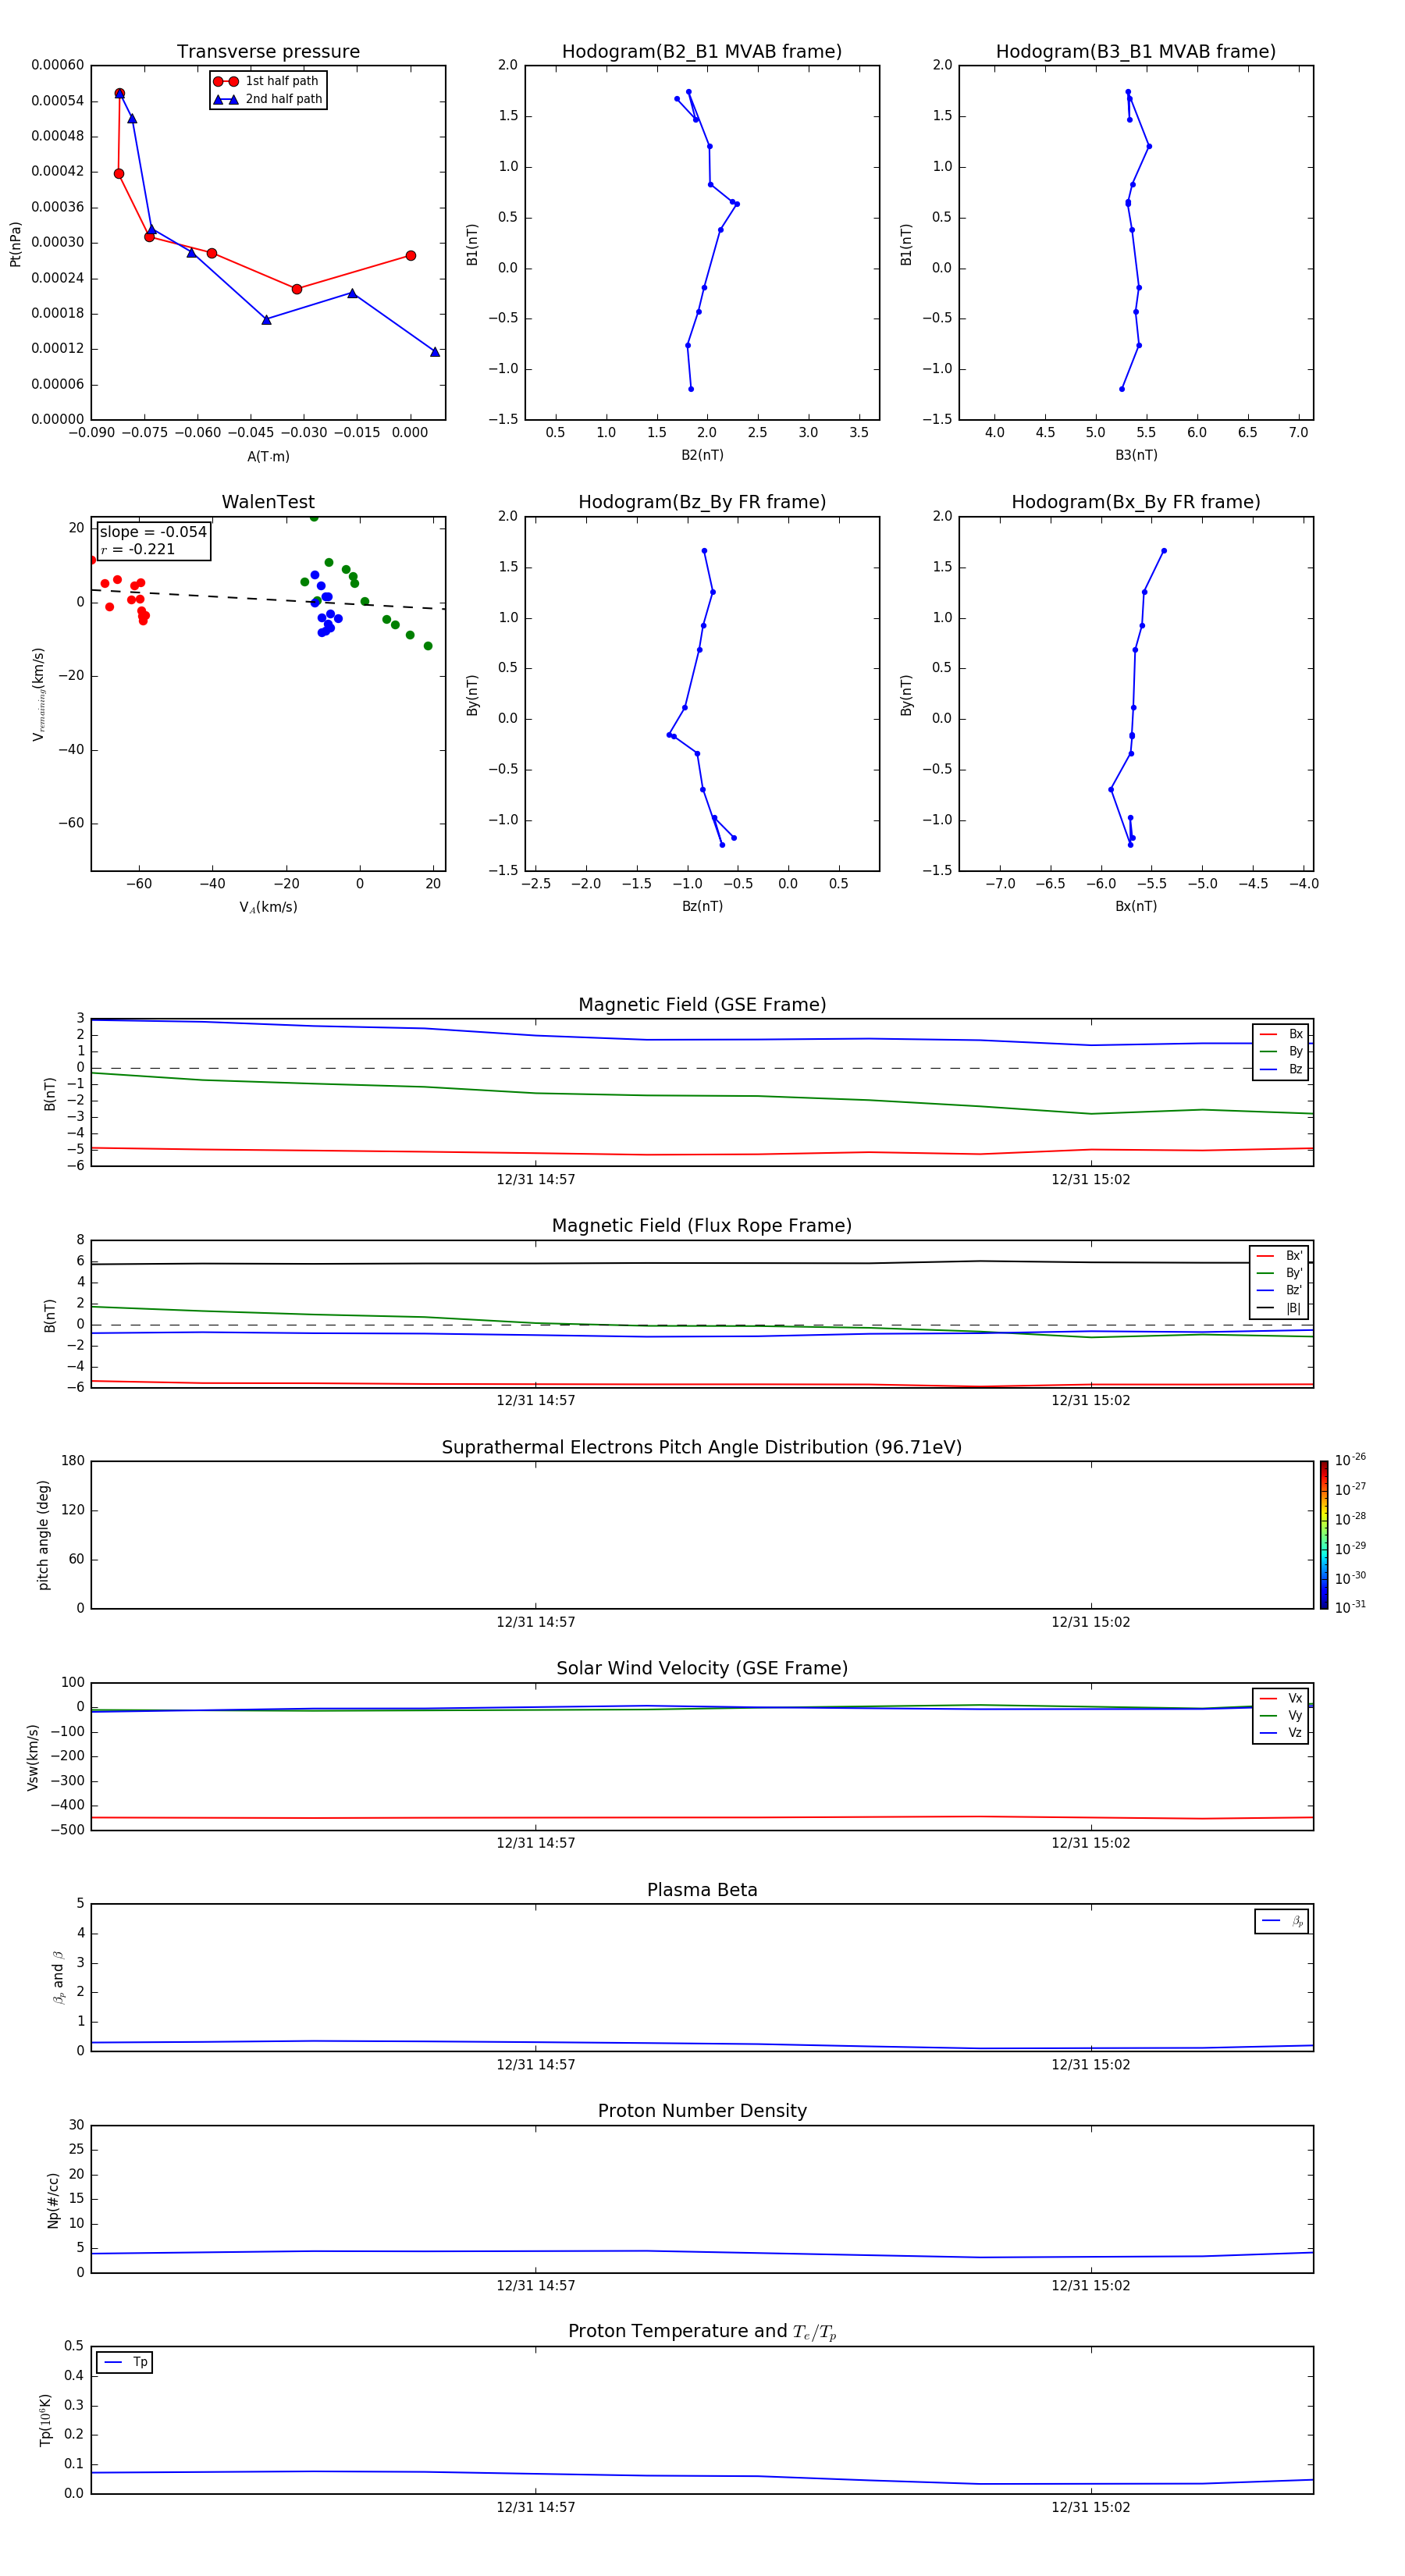Click the Bx legend entry in GSE plot
Image resolution: width=1405 pixels, height=2576 pixels.
point(1281,1034)
